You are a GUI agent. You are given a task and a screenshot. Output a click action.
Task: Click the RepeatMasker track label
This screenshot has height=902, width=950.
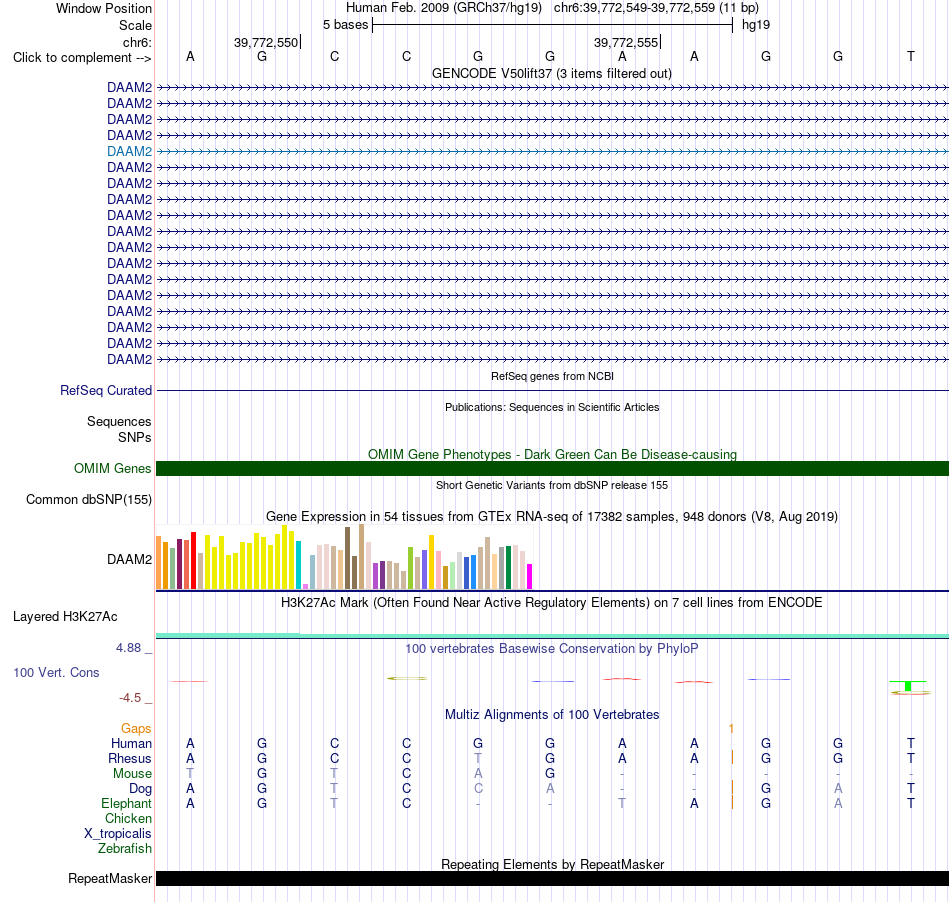click(110, 878)
